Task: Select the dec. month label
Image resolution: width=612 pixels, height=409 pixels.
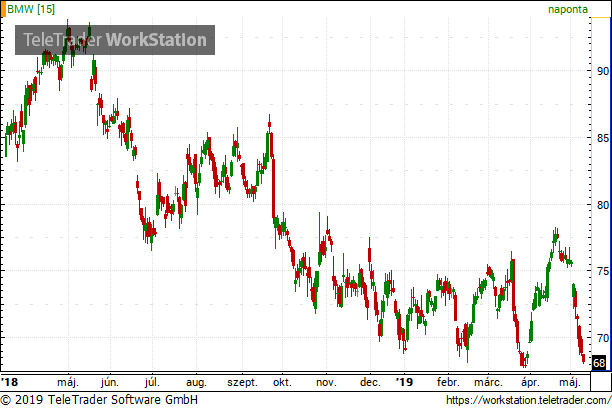Action: pyautogui.click(x=370, y=382)
